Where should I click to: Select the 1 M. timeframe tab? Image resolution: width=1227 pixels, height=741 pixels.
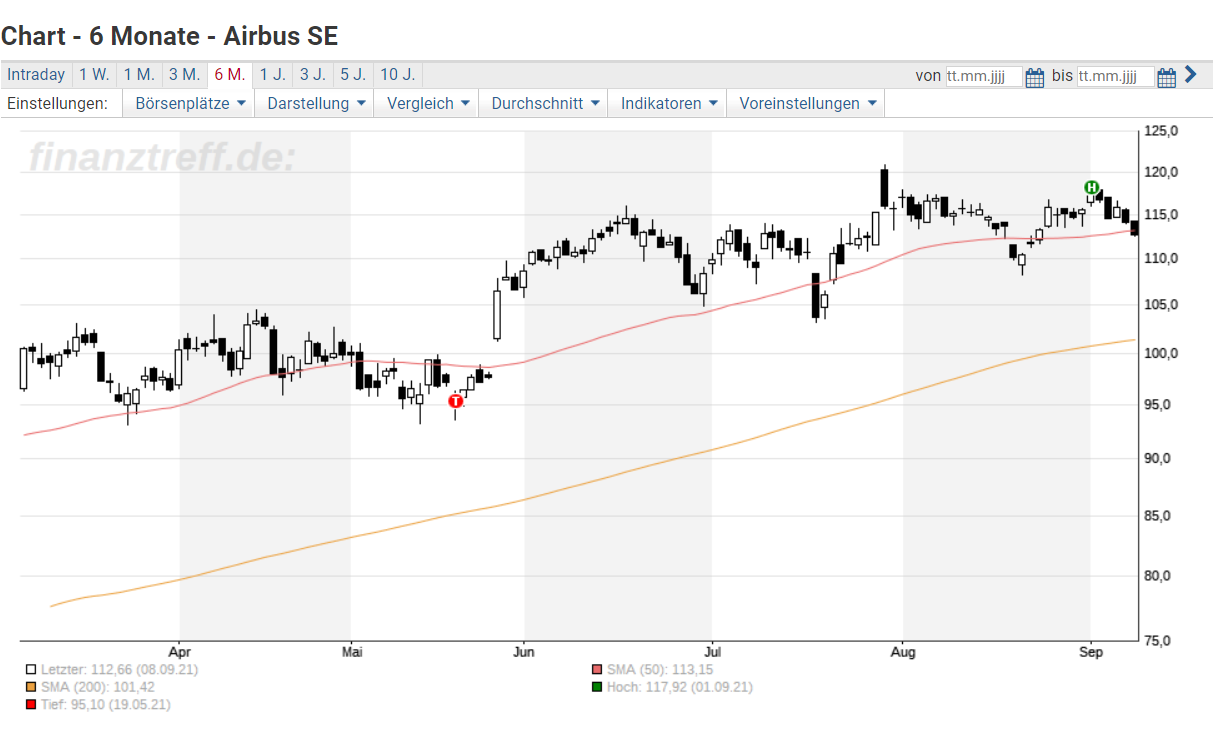point(139,74)
